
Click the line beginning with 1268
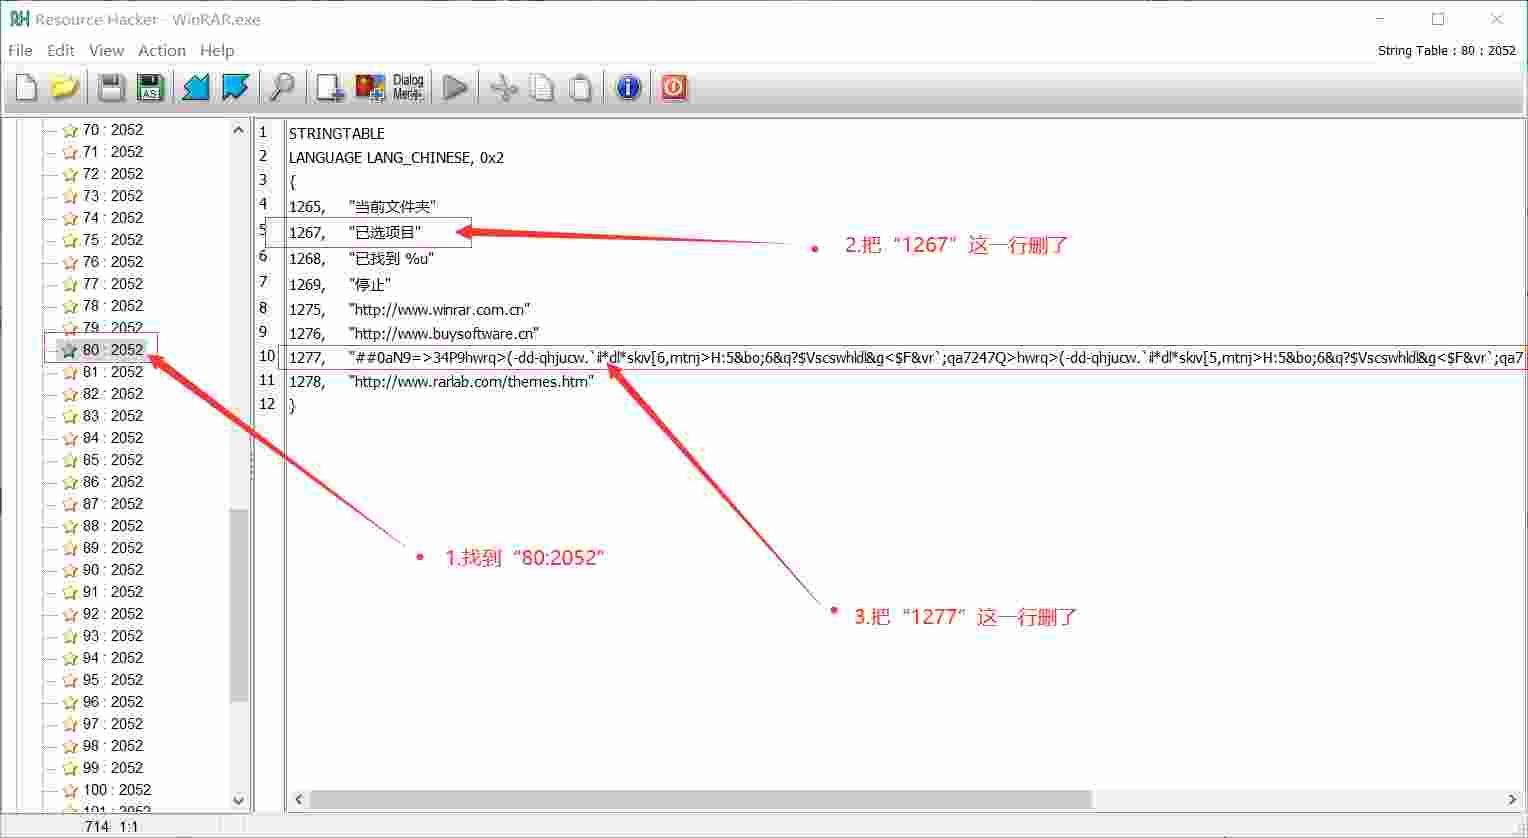pos(361,259)
